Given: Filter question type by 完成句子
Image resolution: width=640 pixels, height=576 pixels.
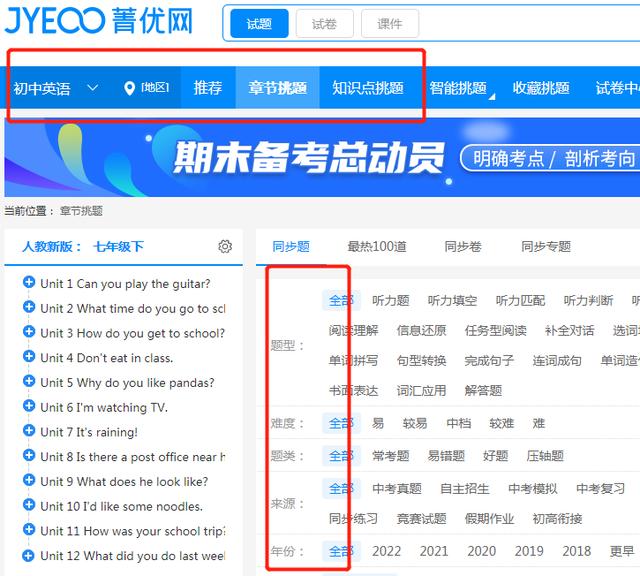Looking at the screenshot, I should coord(489,360).
